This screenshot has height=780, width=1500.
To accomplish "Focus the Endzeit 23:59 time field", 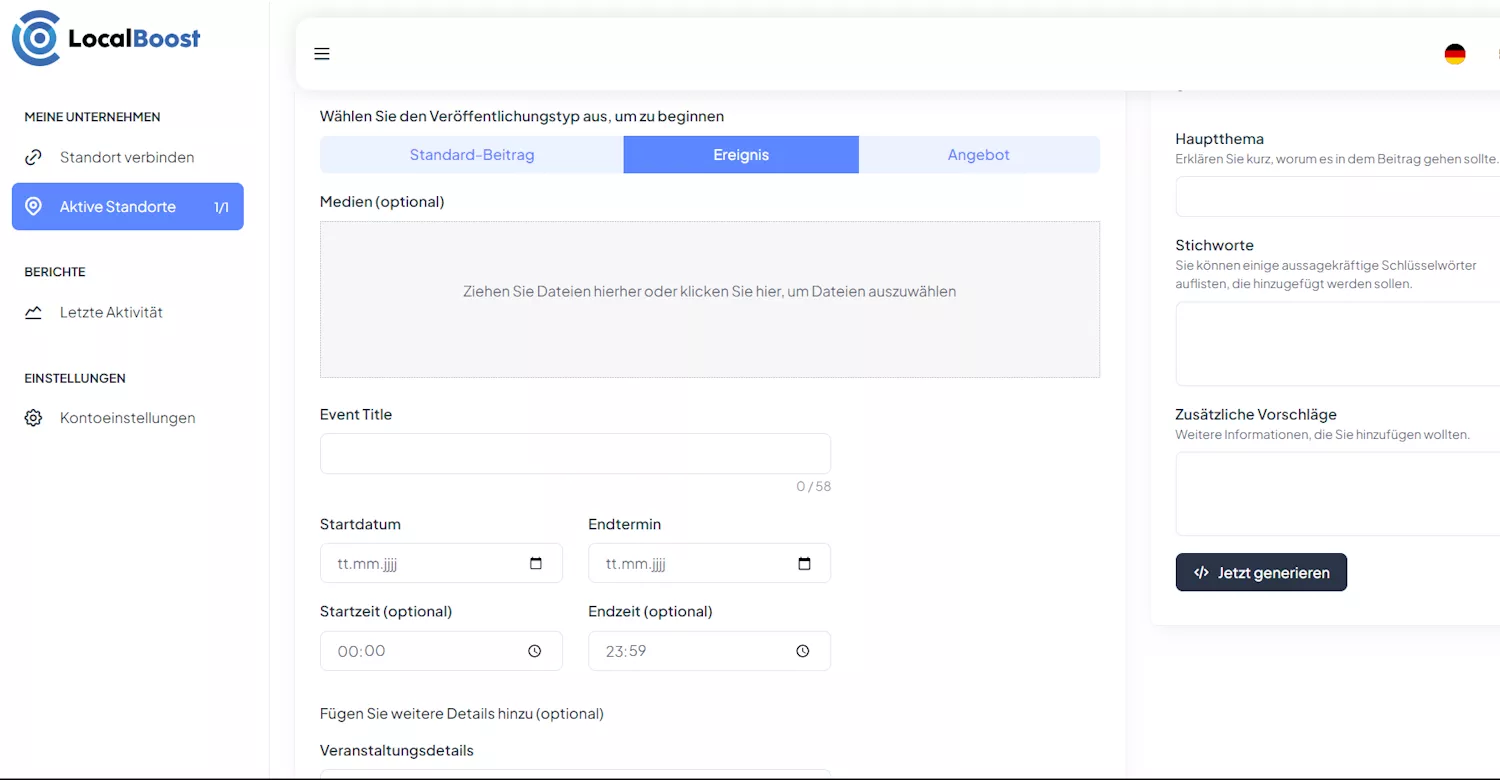I will pos(709,651).
